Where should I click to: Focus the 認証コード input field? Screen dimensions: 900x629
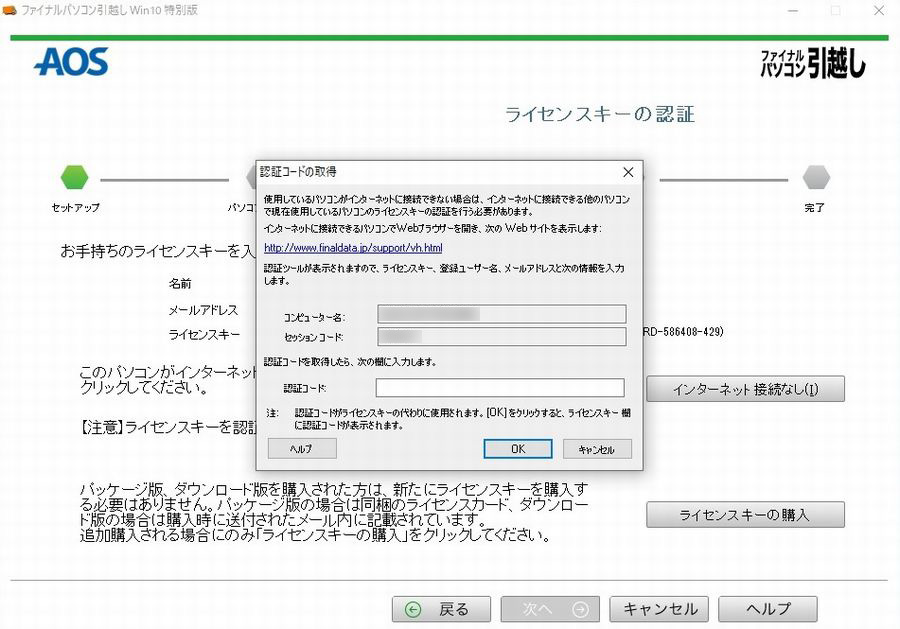point(500,388)
